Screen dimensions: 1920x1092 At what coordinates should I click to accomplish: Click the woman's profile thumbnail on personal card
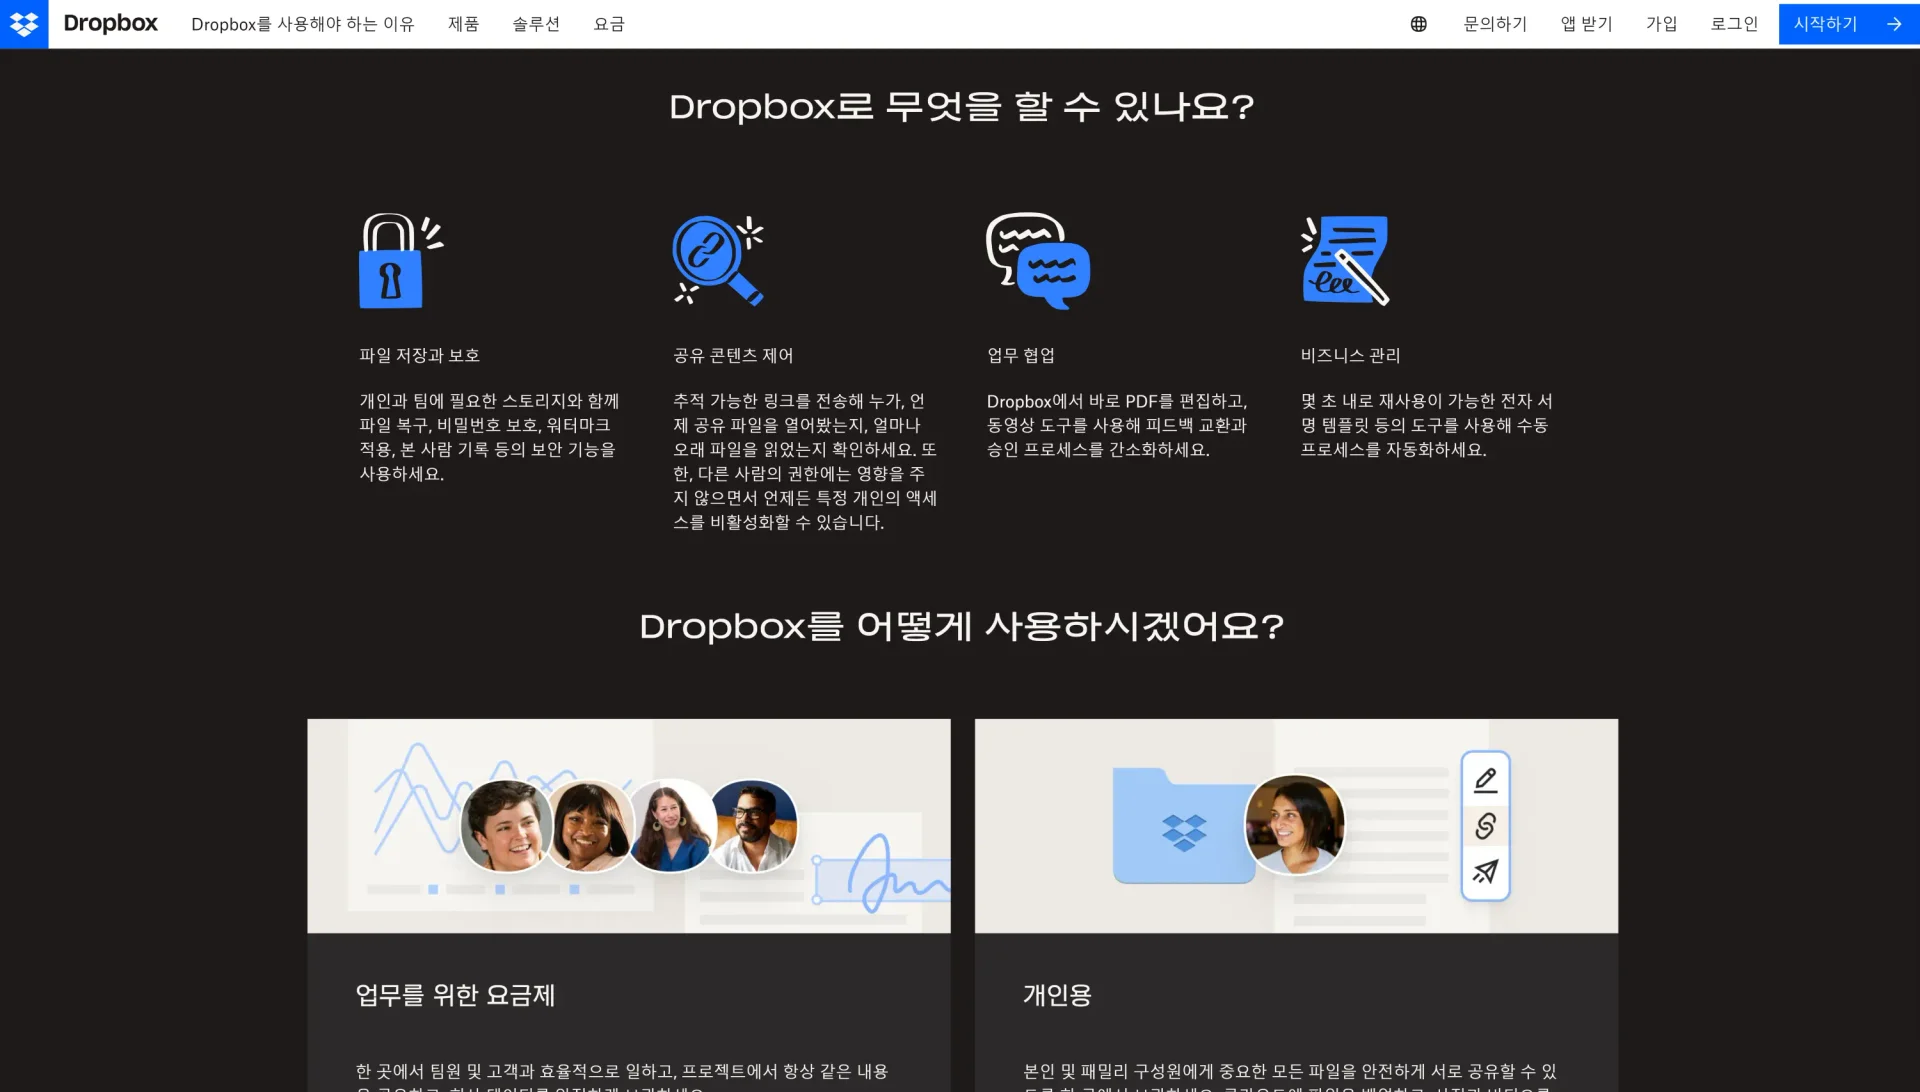coord(1295,825)
